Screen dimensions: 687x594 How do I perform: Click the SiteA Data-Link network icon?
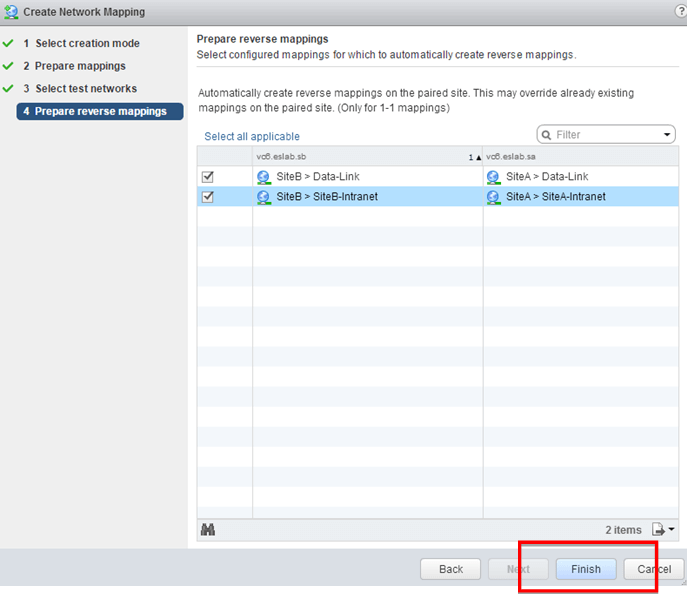coord(494,177)
